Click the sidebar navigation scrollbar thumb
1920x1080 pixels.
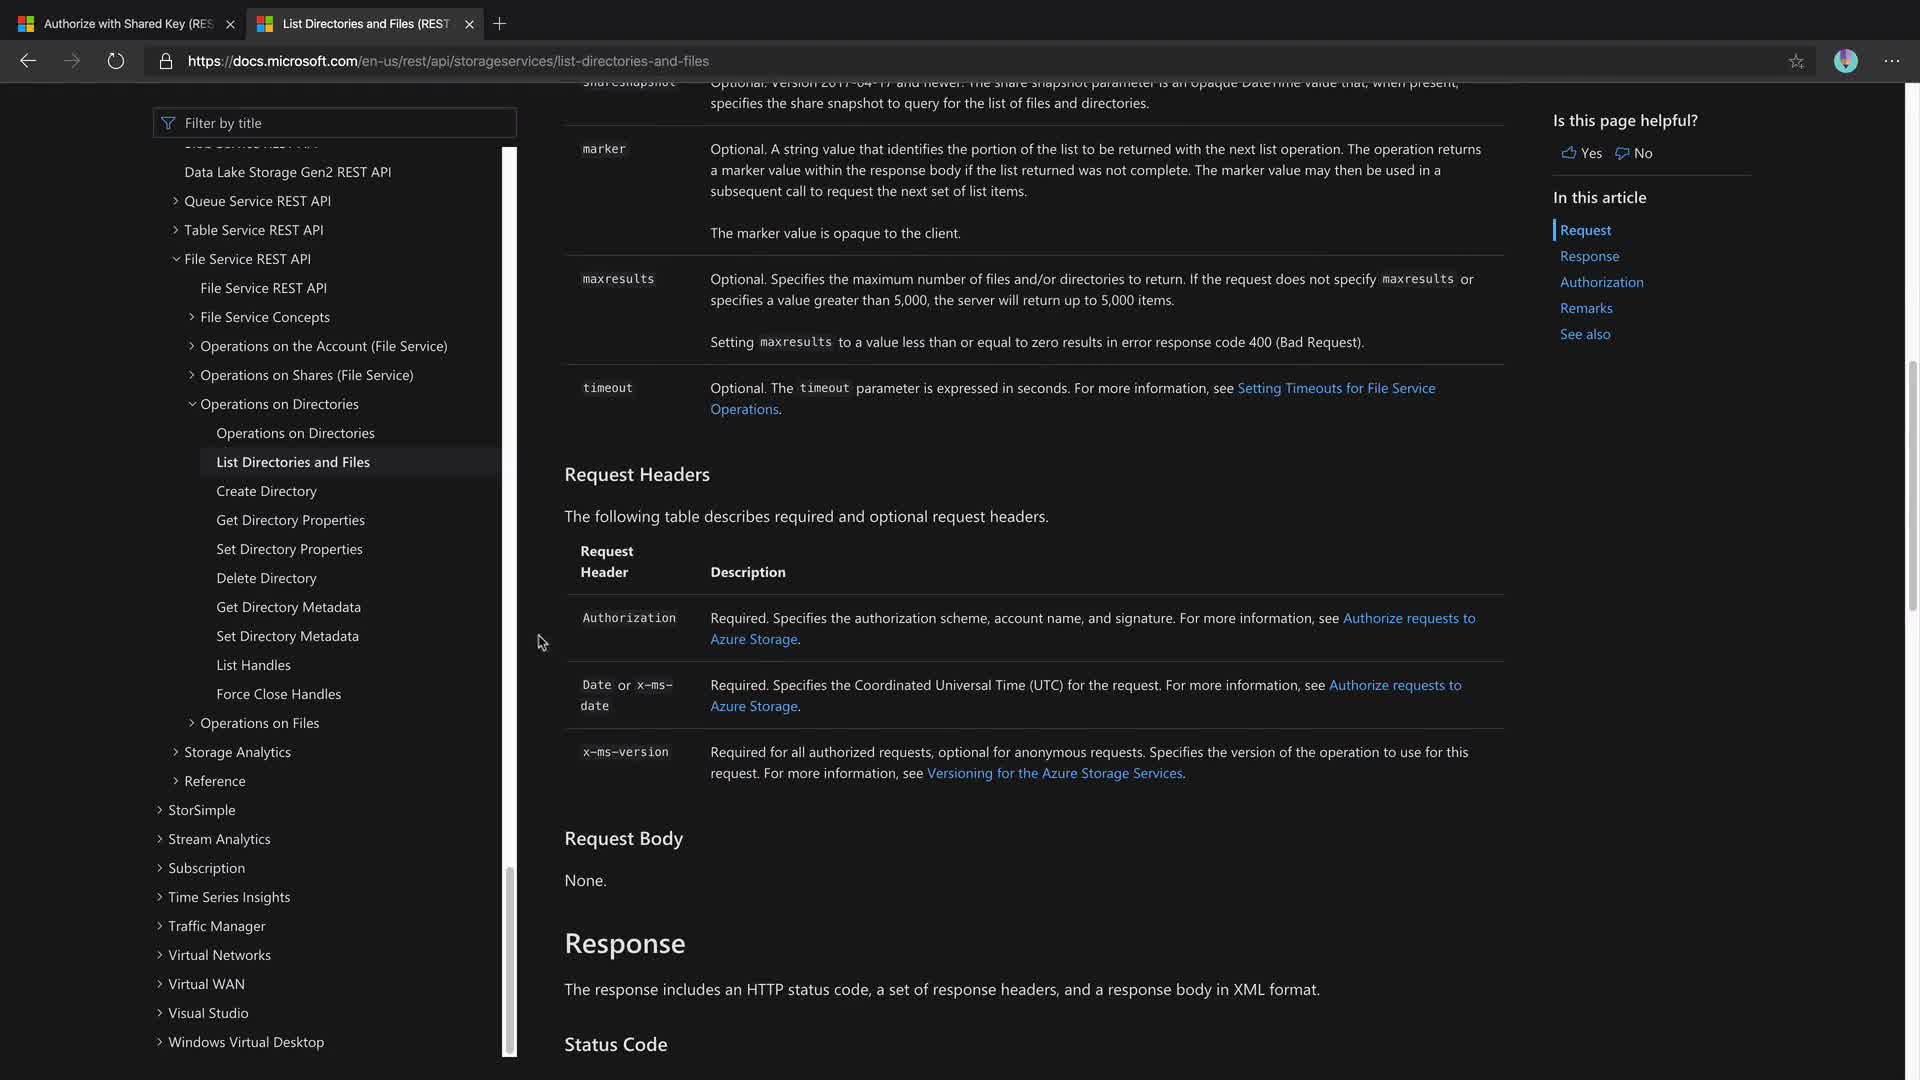click(510, 958)
